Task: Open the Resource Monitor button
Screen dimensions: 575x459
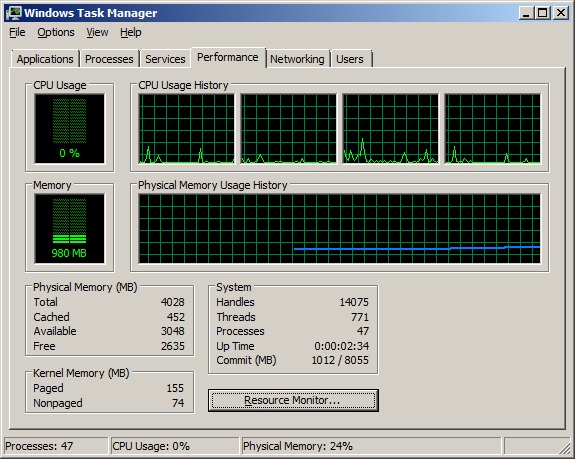Action: pos(293,400)
